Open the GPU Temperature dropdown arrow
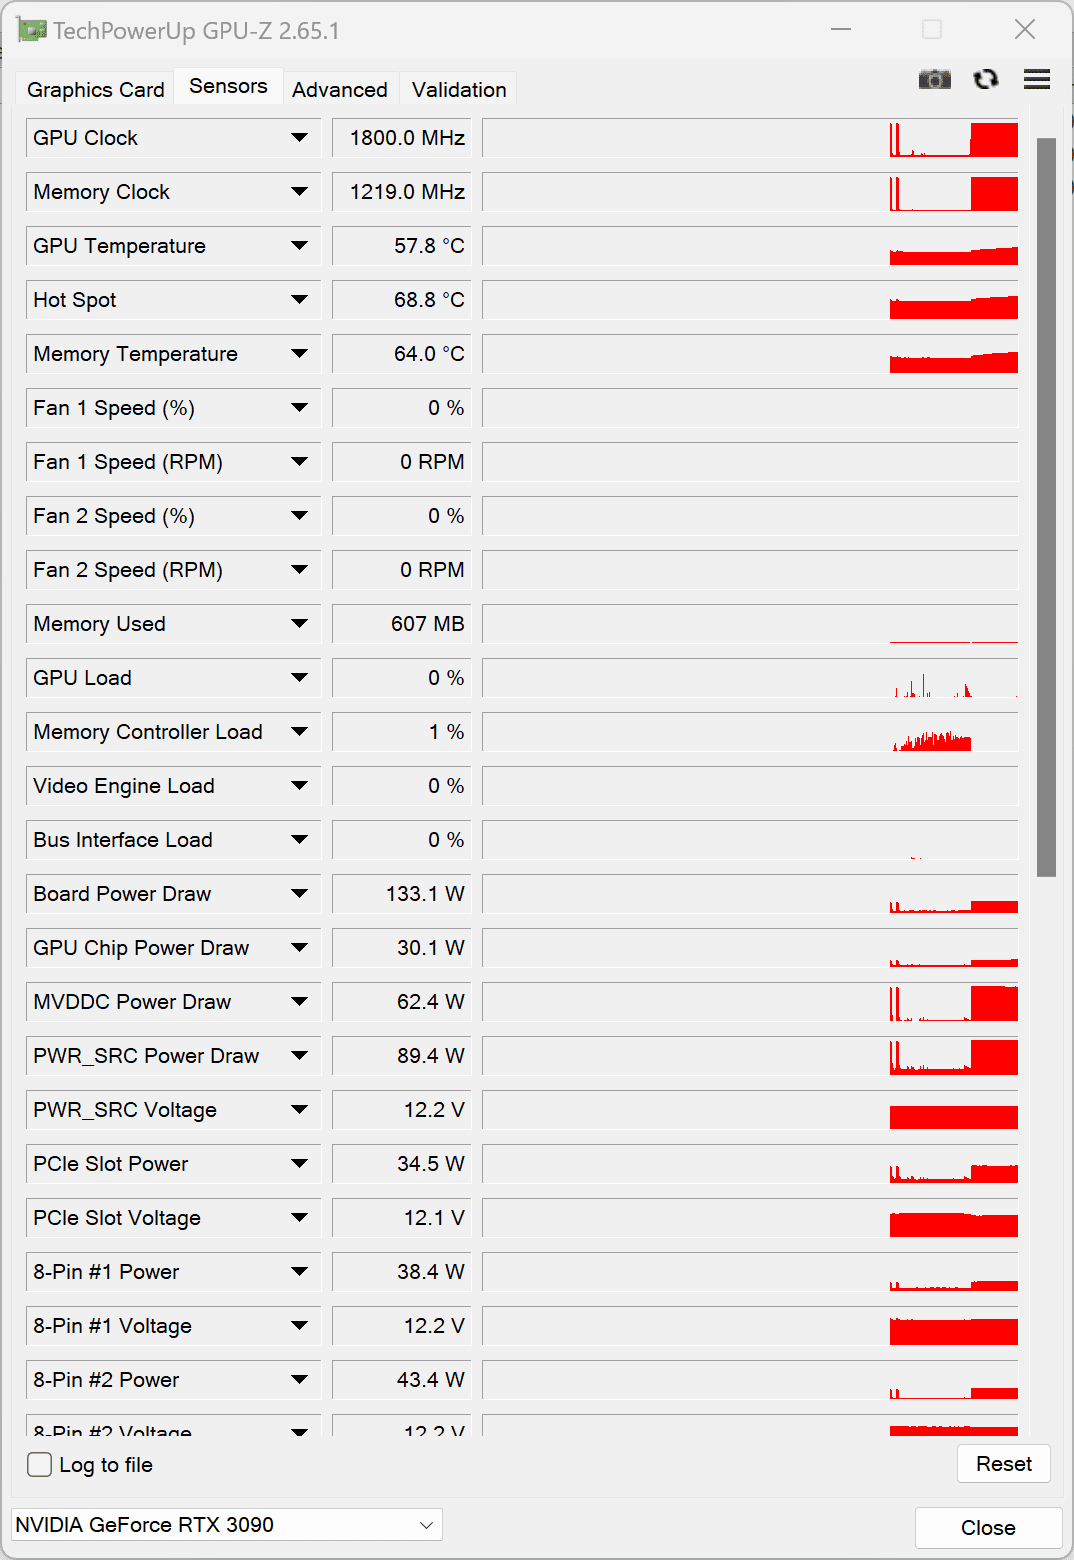This screenshot has height=1560, width=1074. (299, 246)
